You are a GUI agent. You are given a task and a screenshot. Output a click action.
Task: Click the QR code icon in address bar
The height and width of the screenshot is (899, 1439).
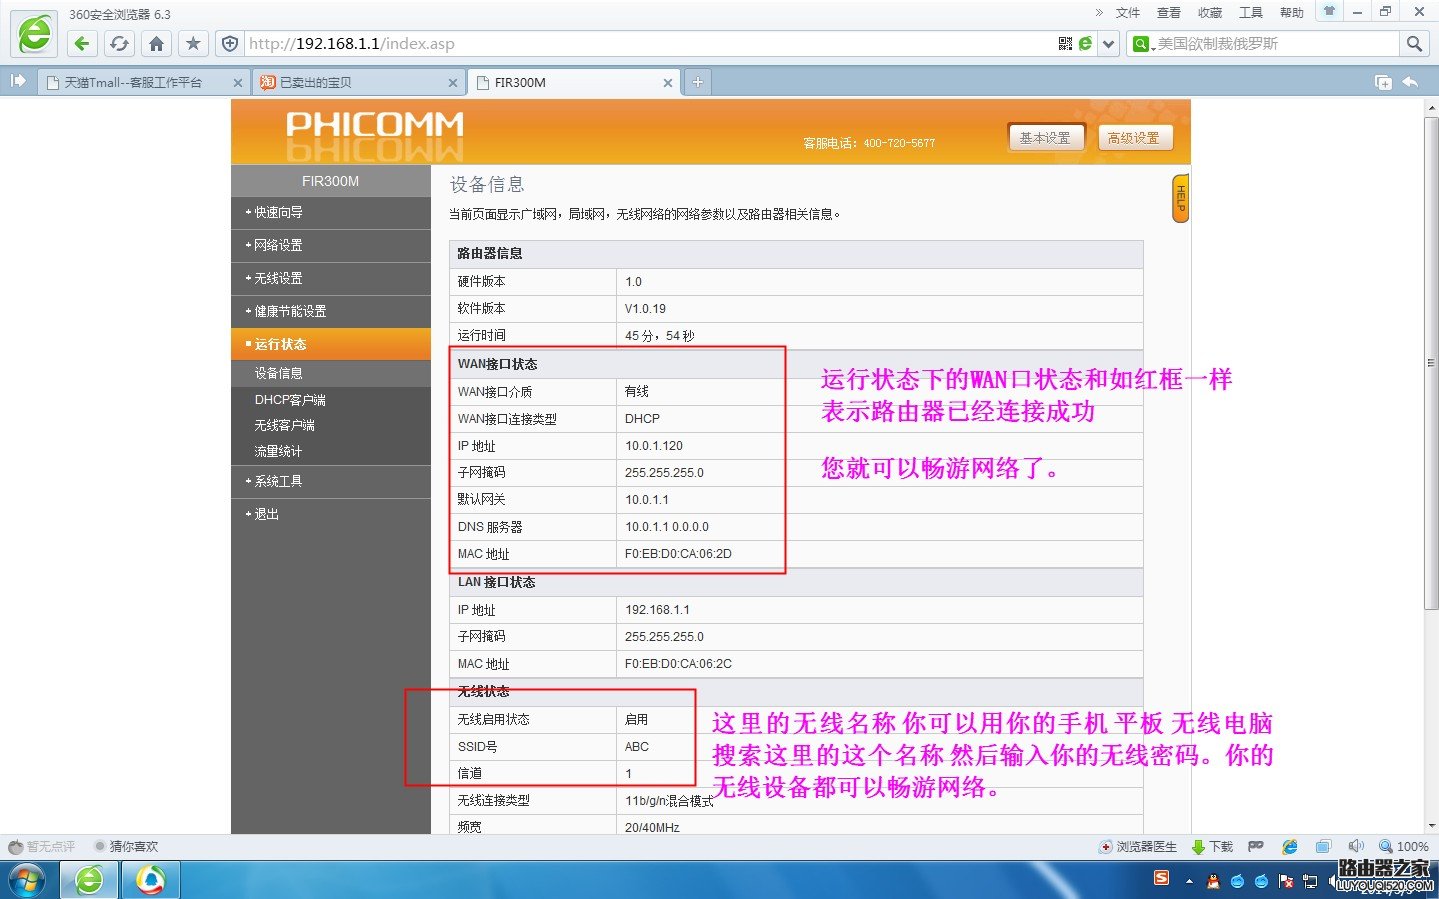click(x=1064, y=43)
